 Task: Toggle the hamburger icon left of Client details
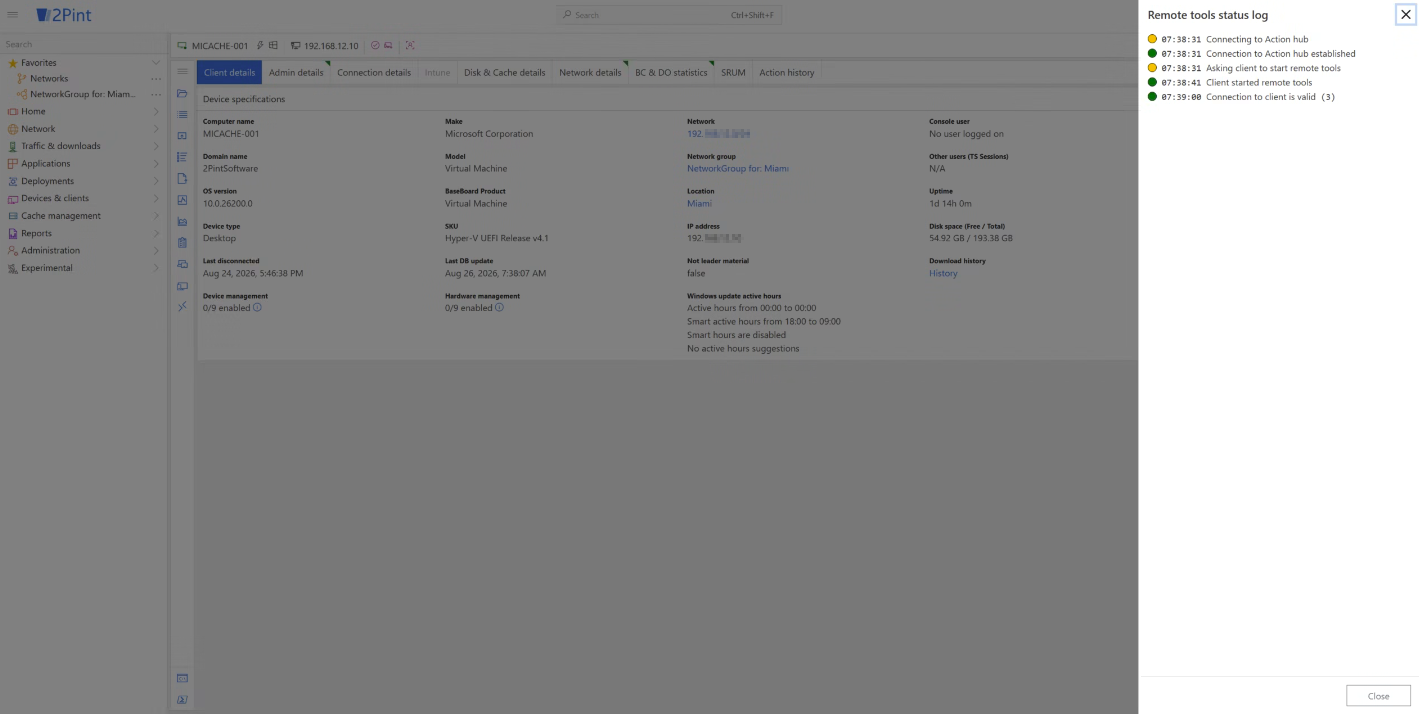pyautogui.click(x=182, y=72)
